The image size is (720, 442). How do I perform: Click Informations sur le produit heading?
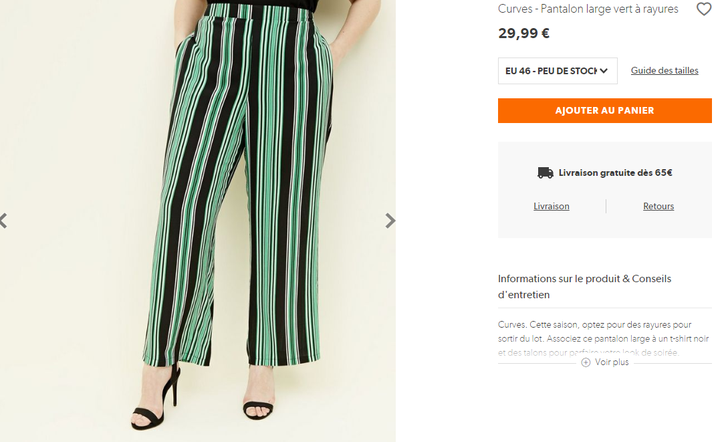pos(585,286)
